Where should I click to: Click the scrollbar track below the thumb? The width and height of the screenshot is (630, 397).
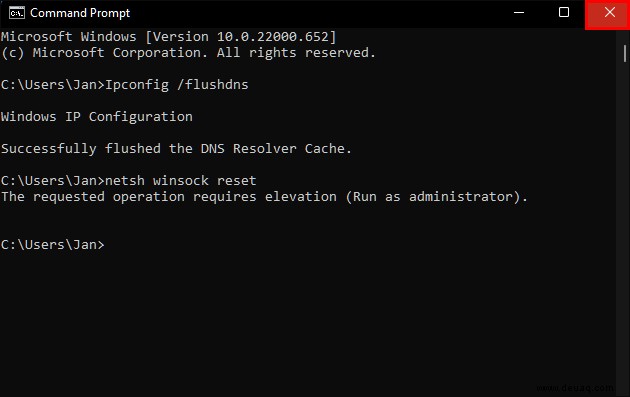[x=625, y=225]
